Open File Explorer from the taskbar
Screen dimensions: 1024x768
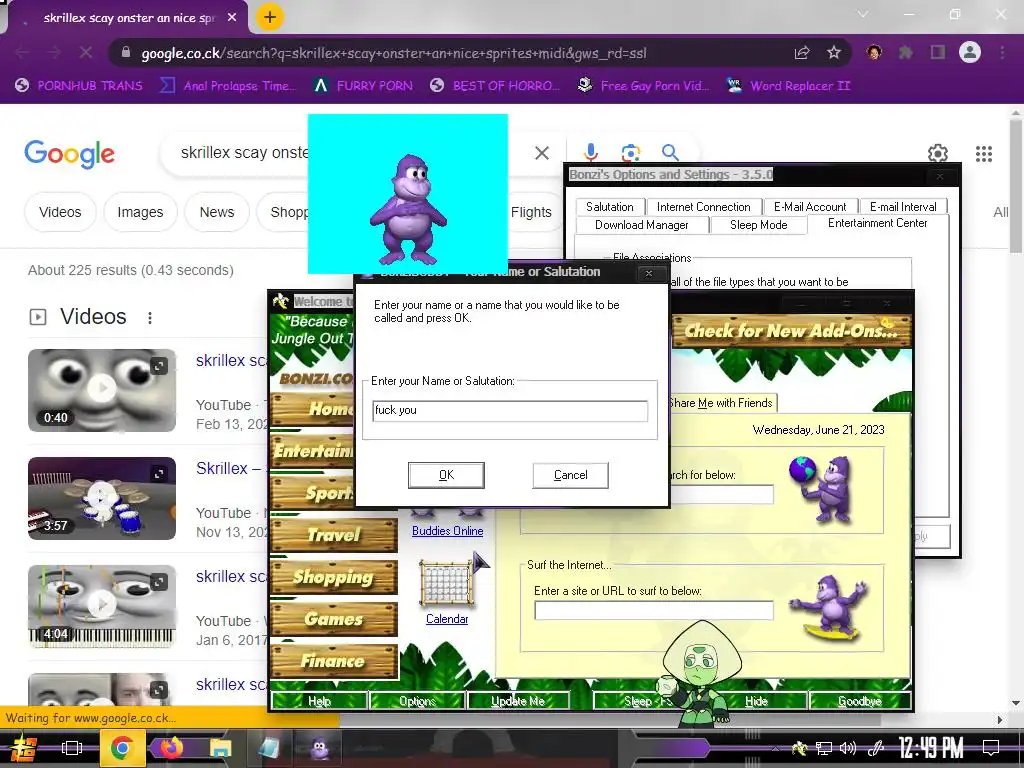221,748
